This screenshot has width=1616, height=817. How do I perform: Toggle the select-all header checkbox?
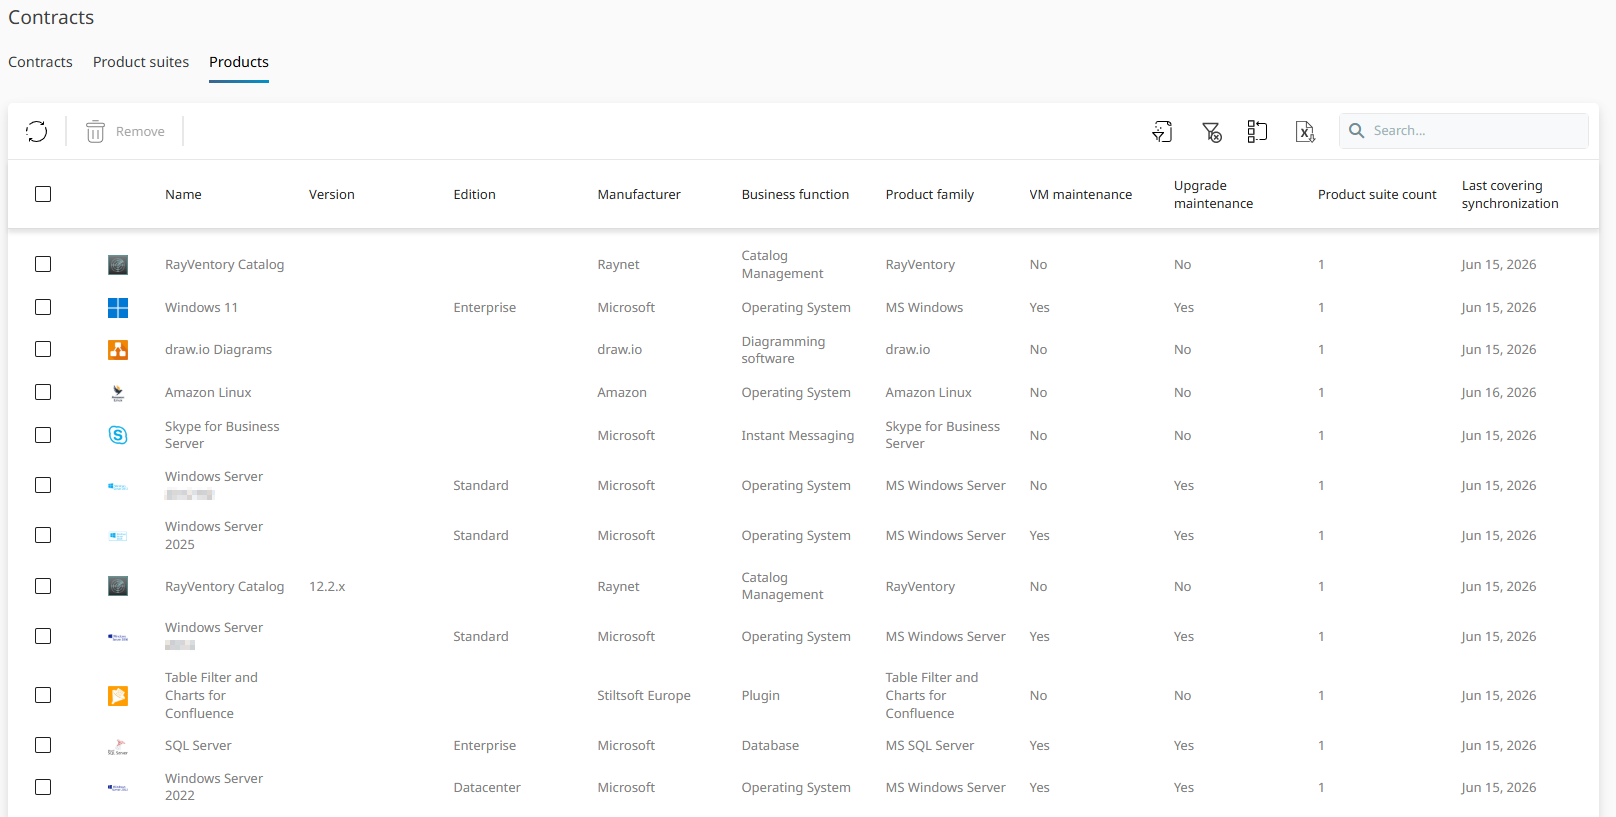tap(43, 194)
